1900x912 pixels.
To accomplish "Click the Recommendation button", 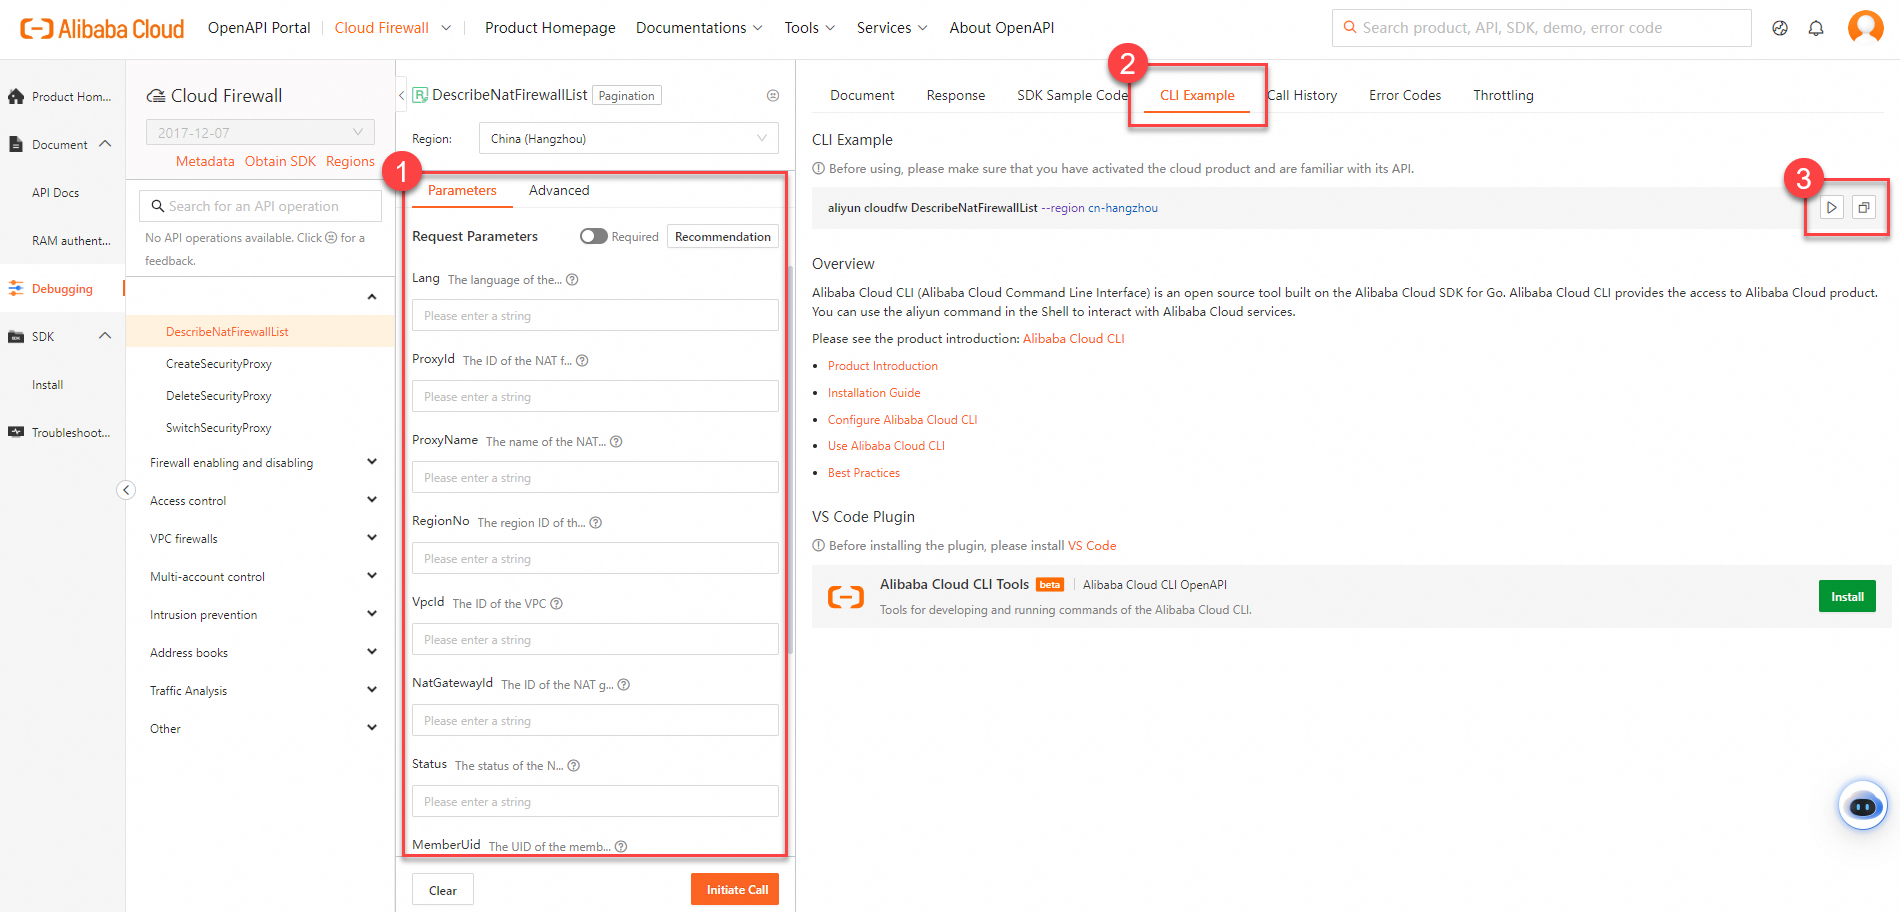I will 723,236.
